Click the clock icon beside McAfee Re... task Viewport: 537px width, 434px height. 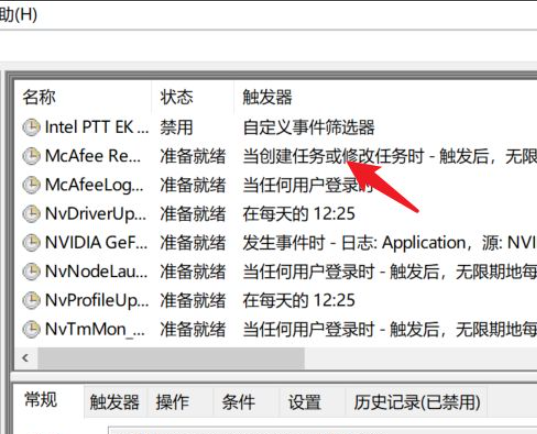pos(31,156)
